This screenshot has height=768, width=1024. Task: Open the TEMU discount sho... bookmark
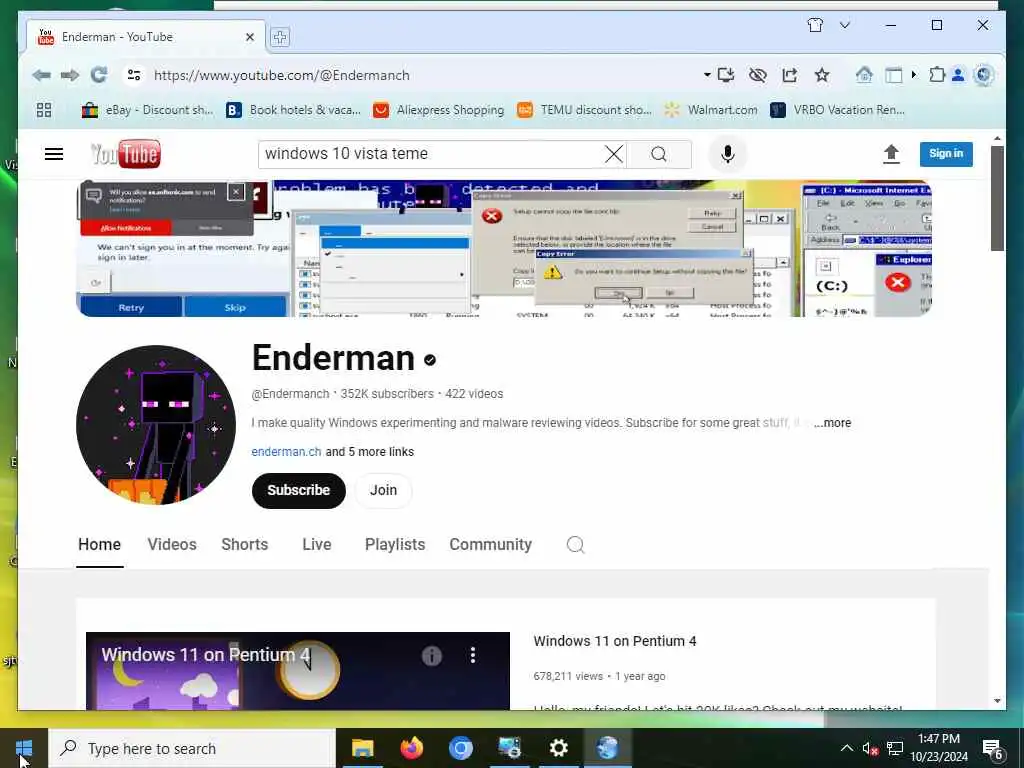(584, 110)
